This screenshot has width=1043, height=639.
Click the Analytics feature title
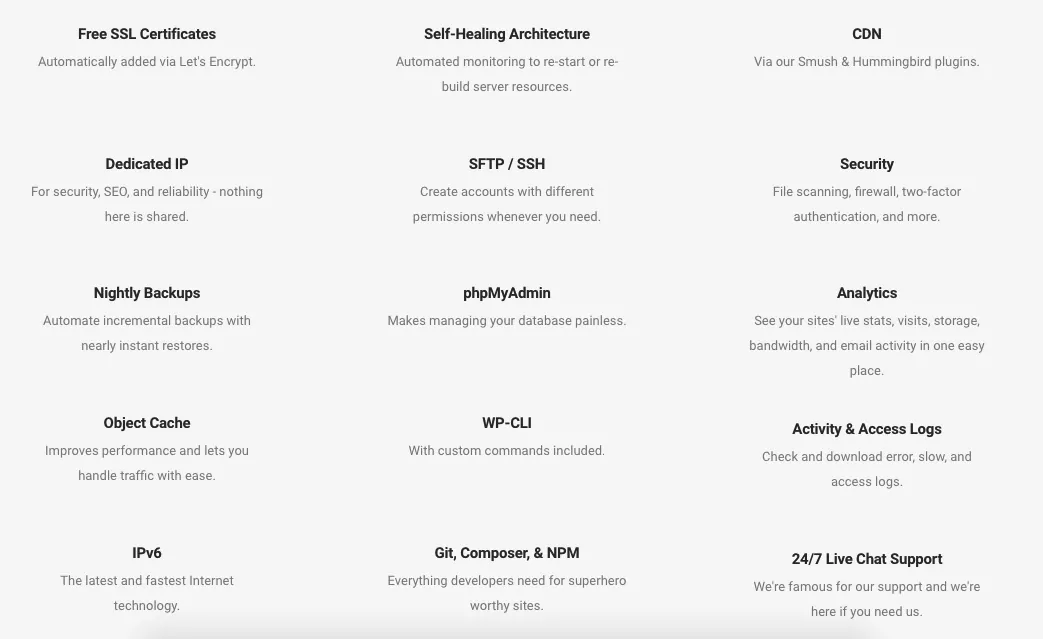coord(866,293)
